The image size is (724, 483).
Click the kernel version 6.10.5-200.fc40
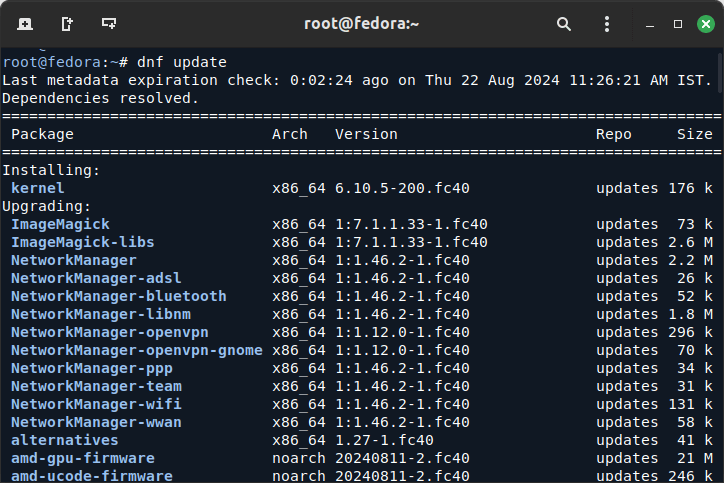pyautogui.click(x=402, y=188)
